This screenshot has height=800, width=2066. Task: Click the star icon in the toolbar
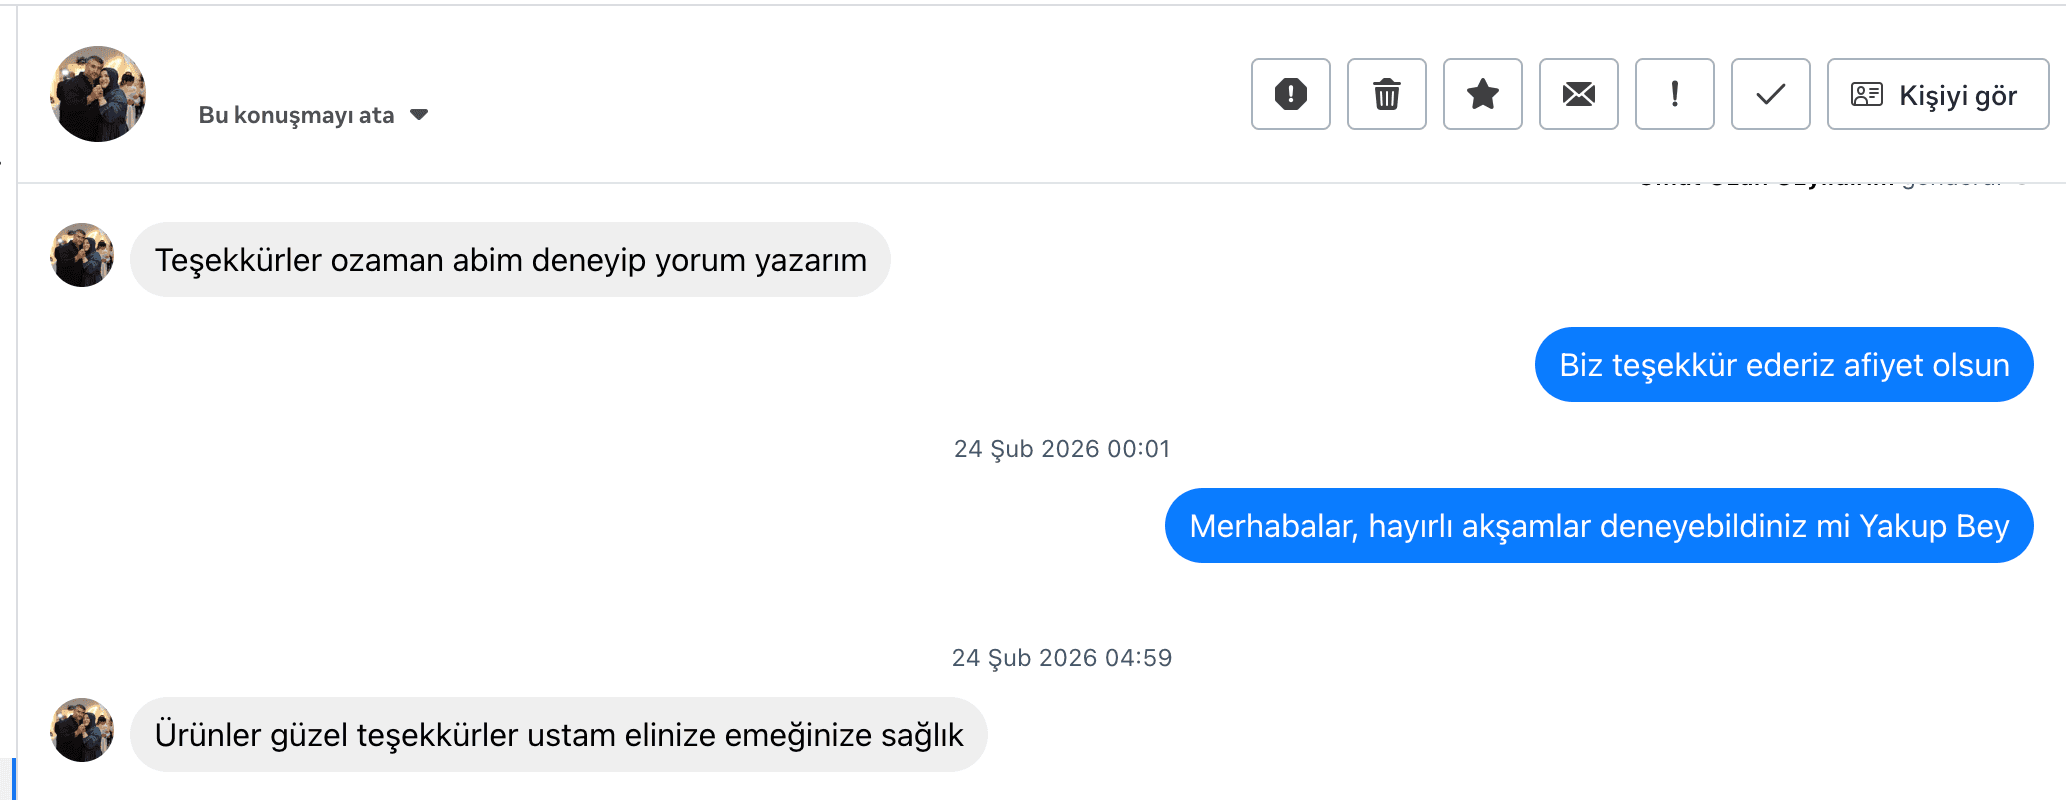pyautogui.click(x=1482, y=94)
